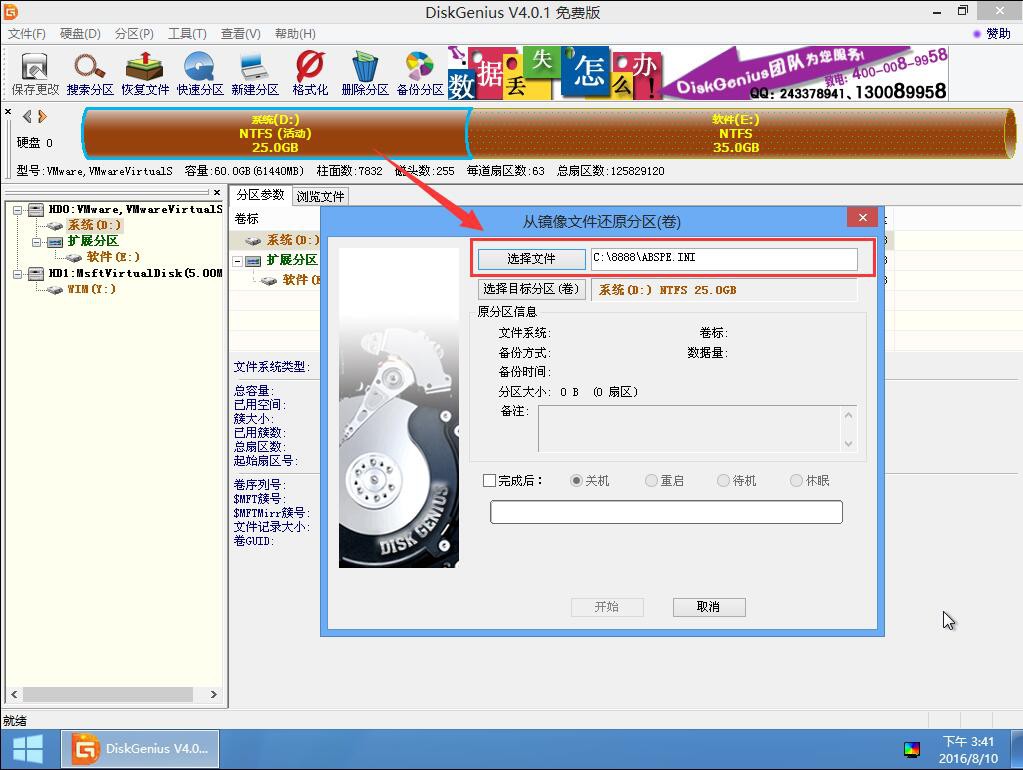Select the 格式化 (format) toolbar icon
Viewport: 1023px width, 770px height.
click(308, 72)
